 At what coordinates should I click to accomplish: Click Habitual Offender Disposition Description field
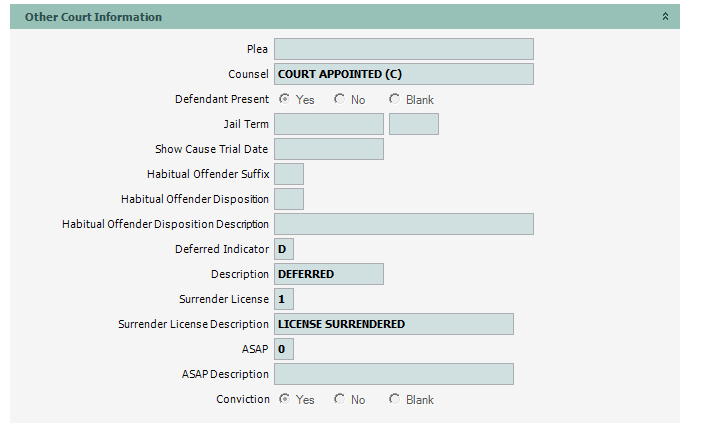tap(403, 224)
